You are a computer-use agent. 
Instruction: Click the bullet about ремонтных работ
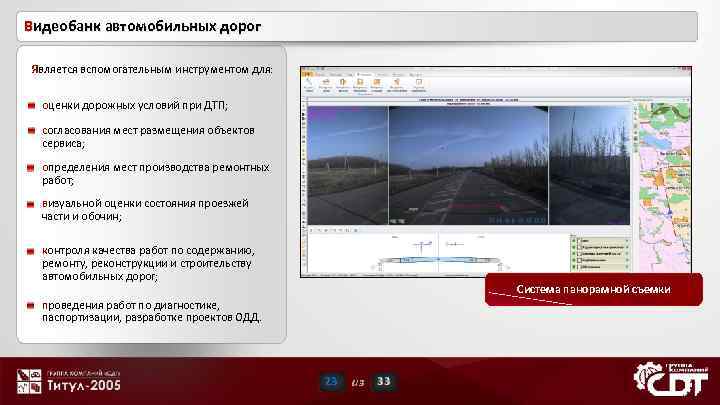click(155, 174)
